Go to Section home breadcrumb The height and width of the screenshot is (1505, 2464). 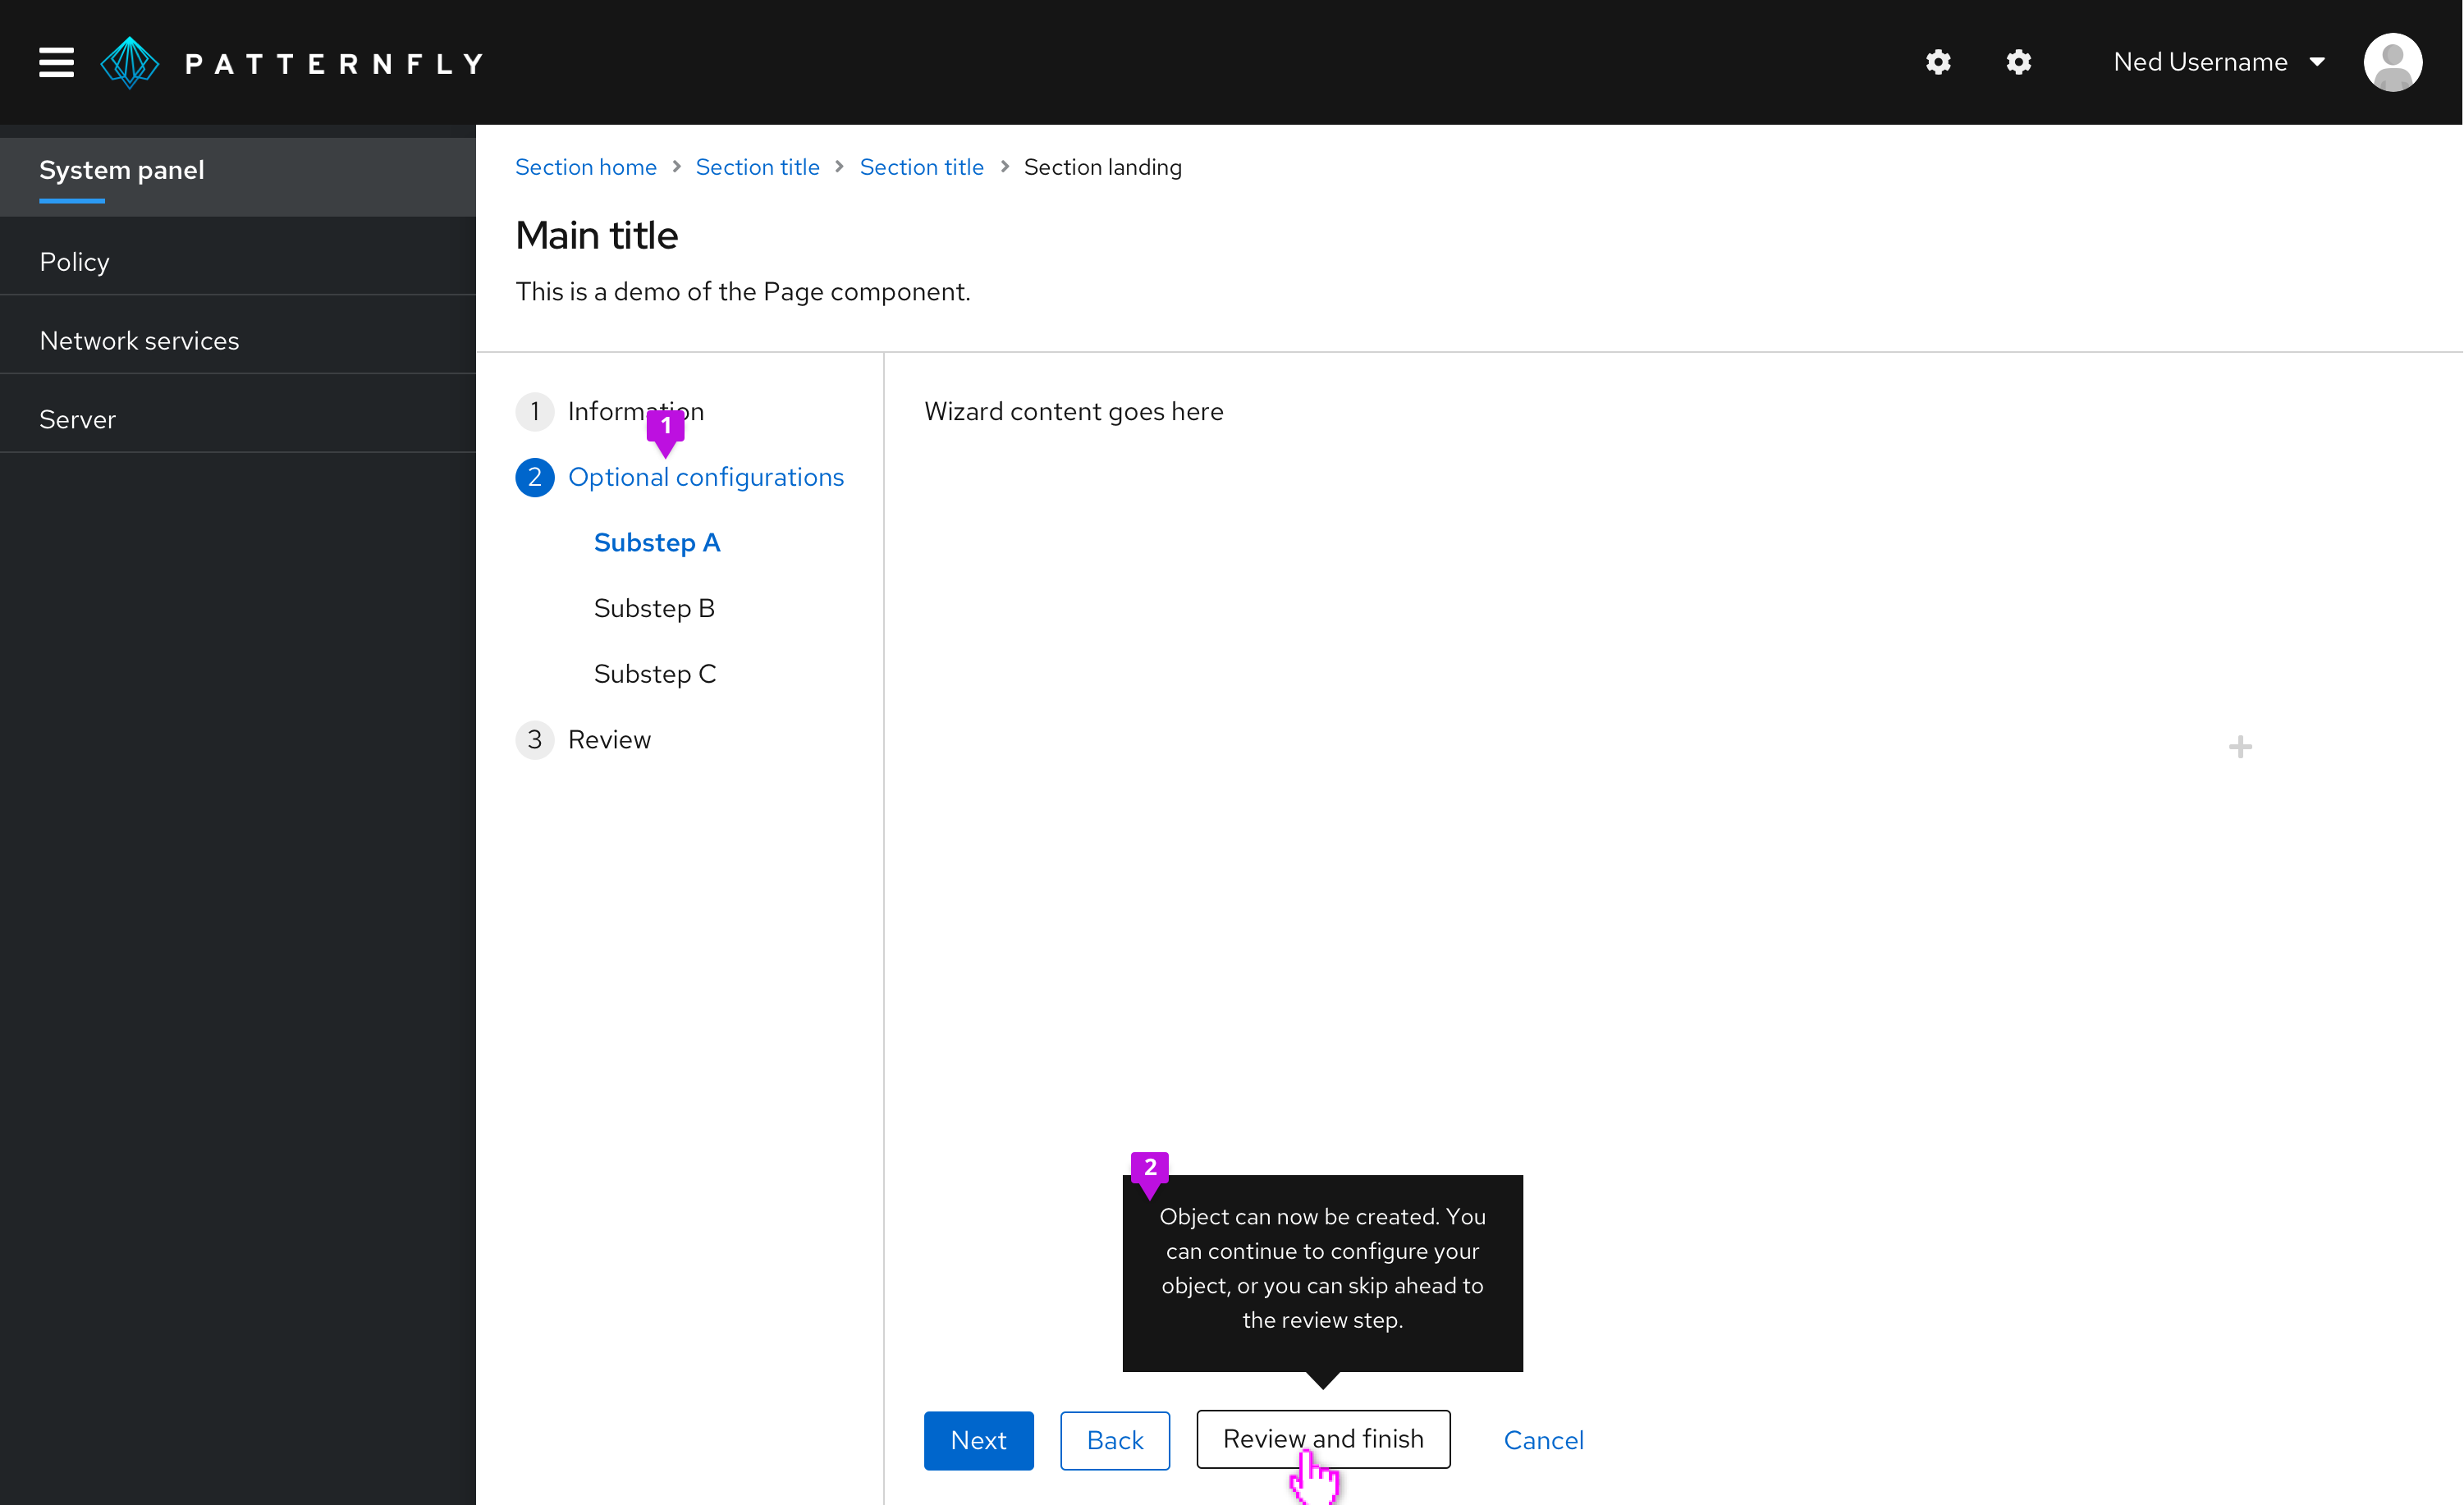point(586,167)
